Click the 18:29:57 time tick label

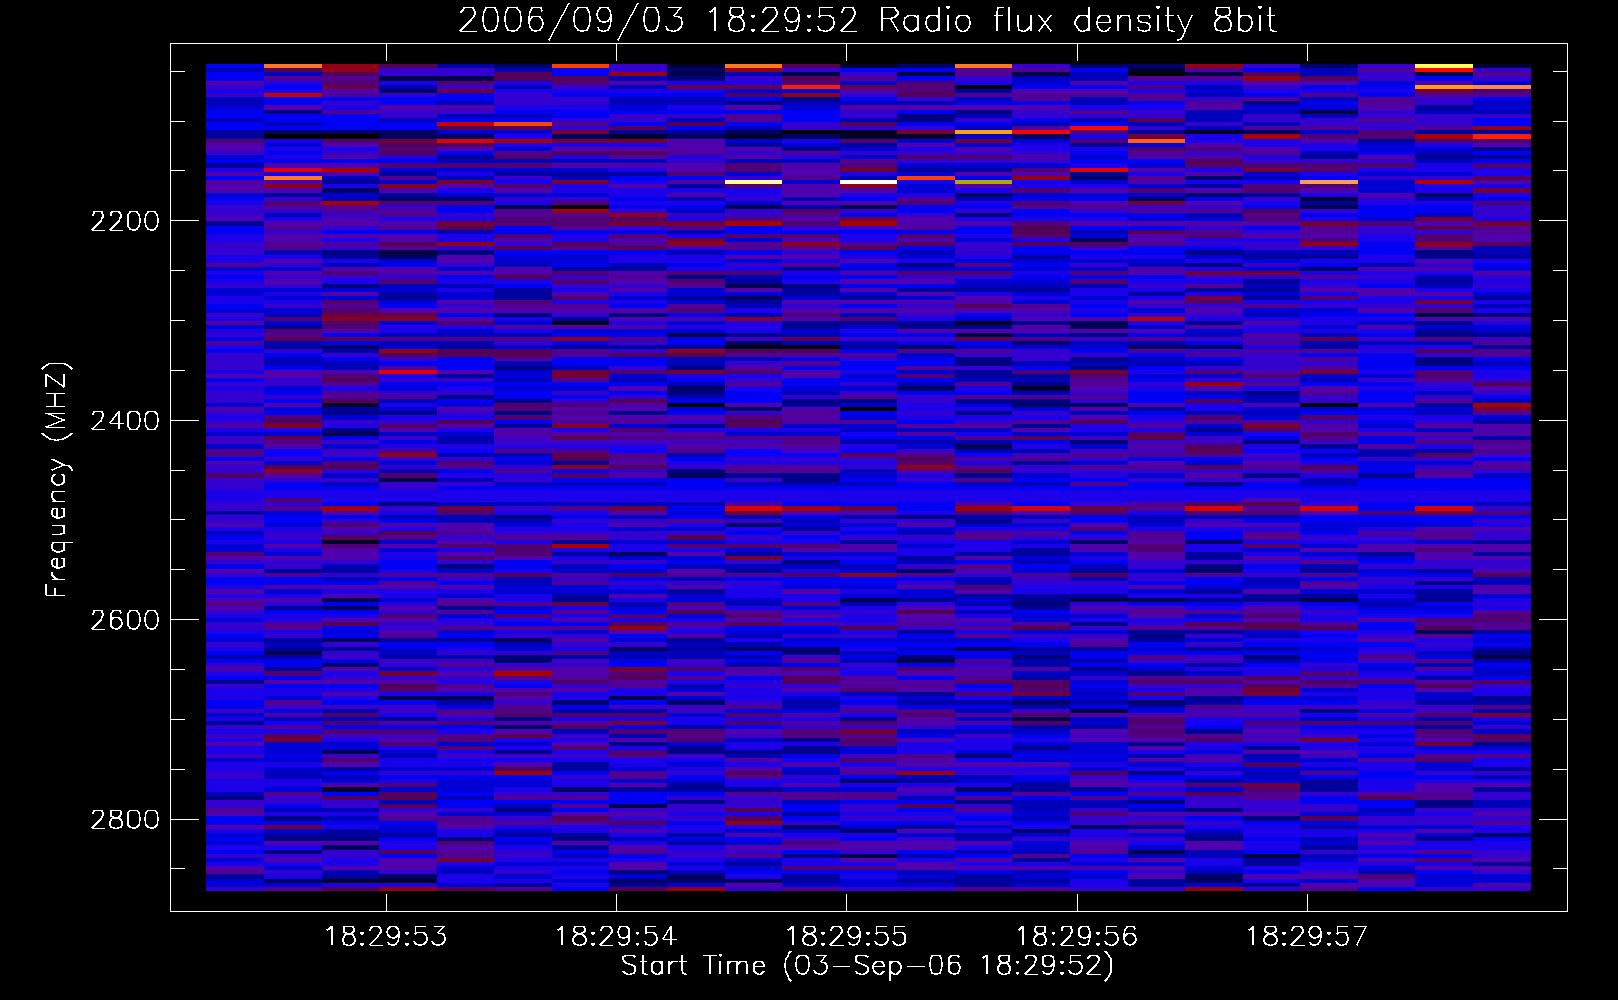1307,937
